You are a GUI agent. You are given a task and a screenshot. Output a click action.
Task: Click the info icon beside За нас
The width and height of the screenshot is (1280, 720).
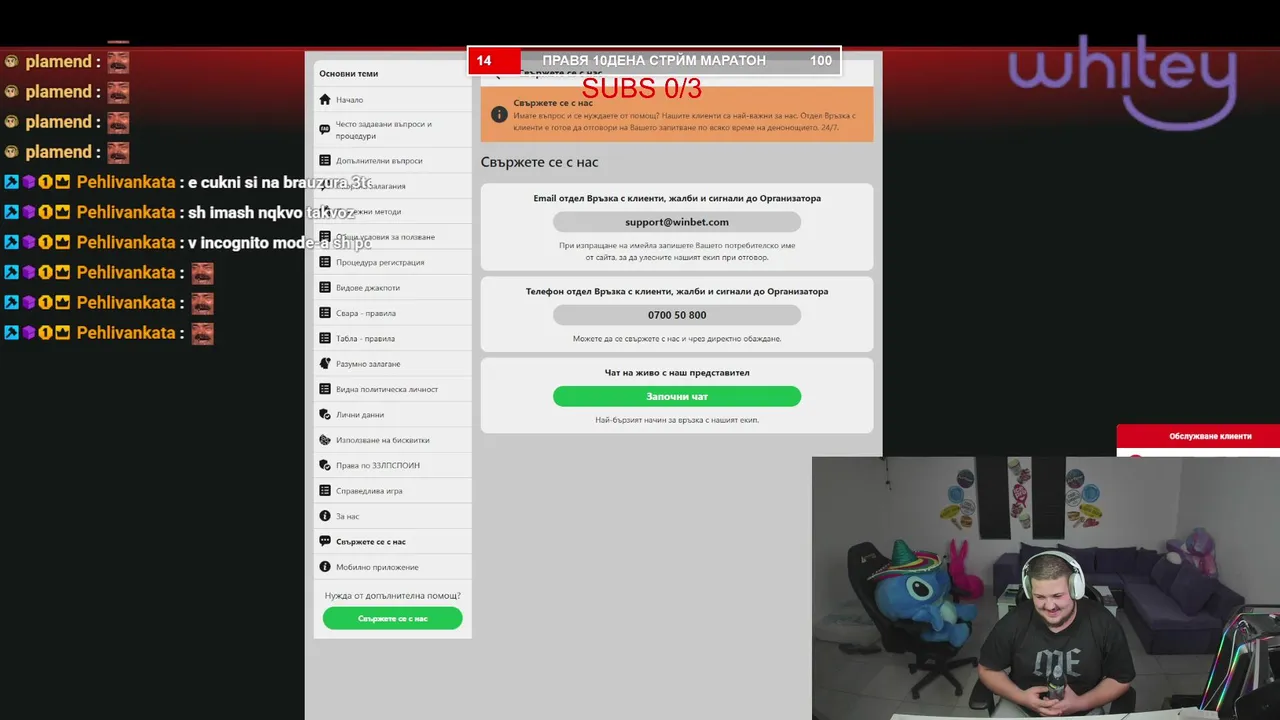pyautogui.click(x=325, y=516)
